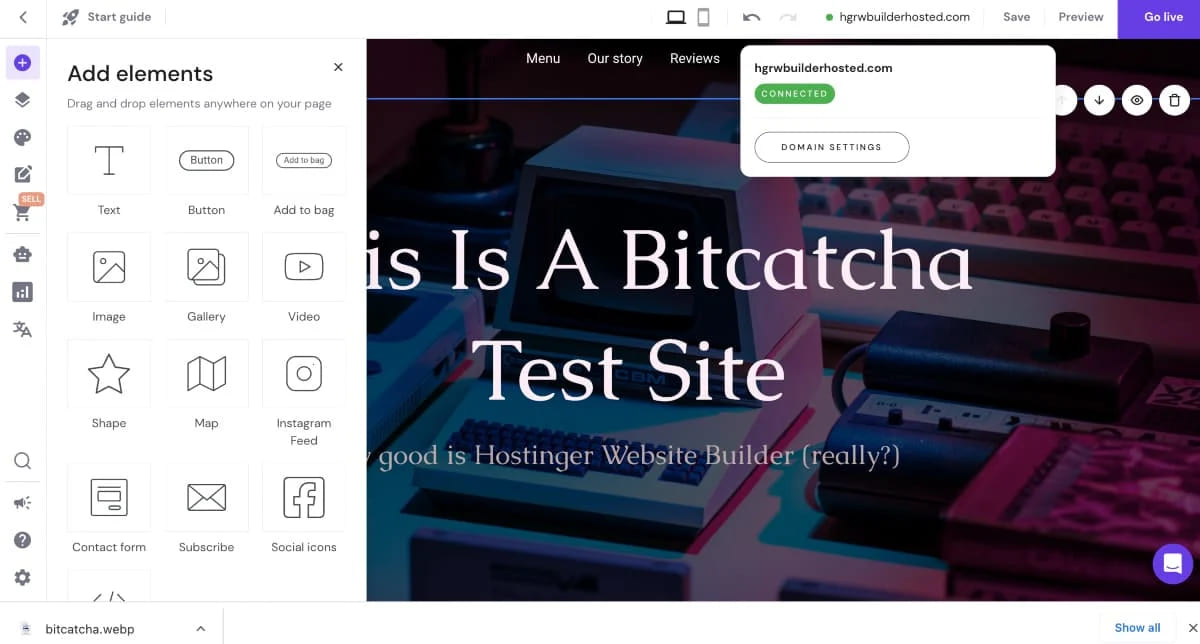
Task: Open the site Preview
Action: 1081,17
